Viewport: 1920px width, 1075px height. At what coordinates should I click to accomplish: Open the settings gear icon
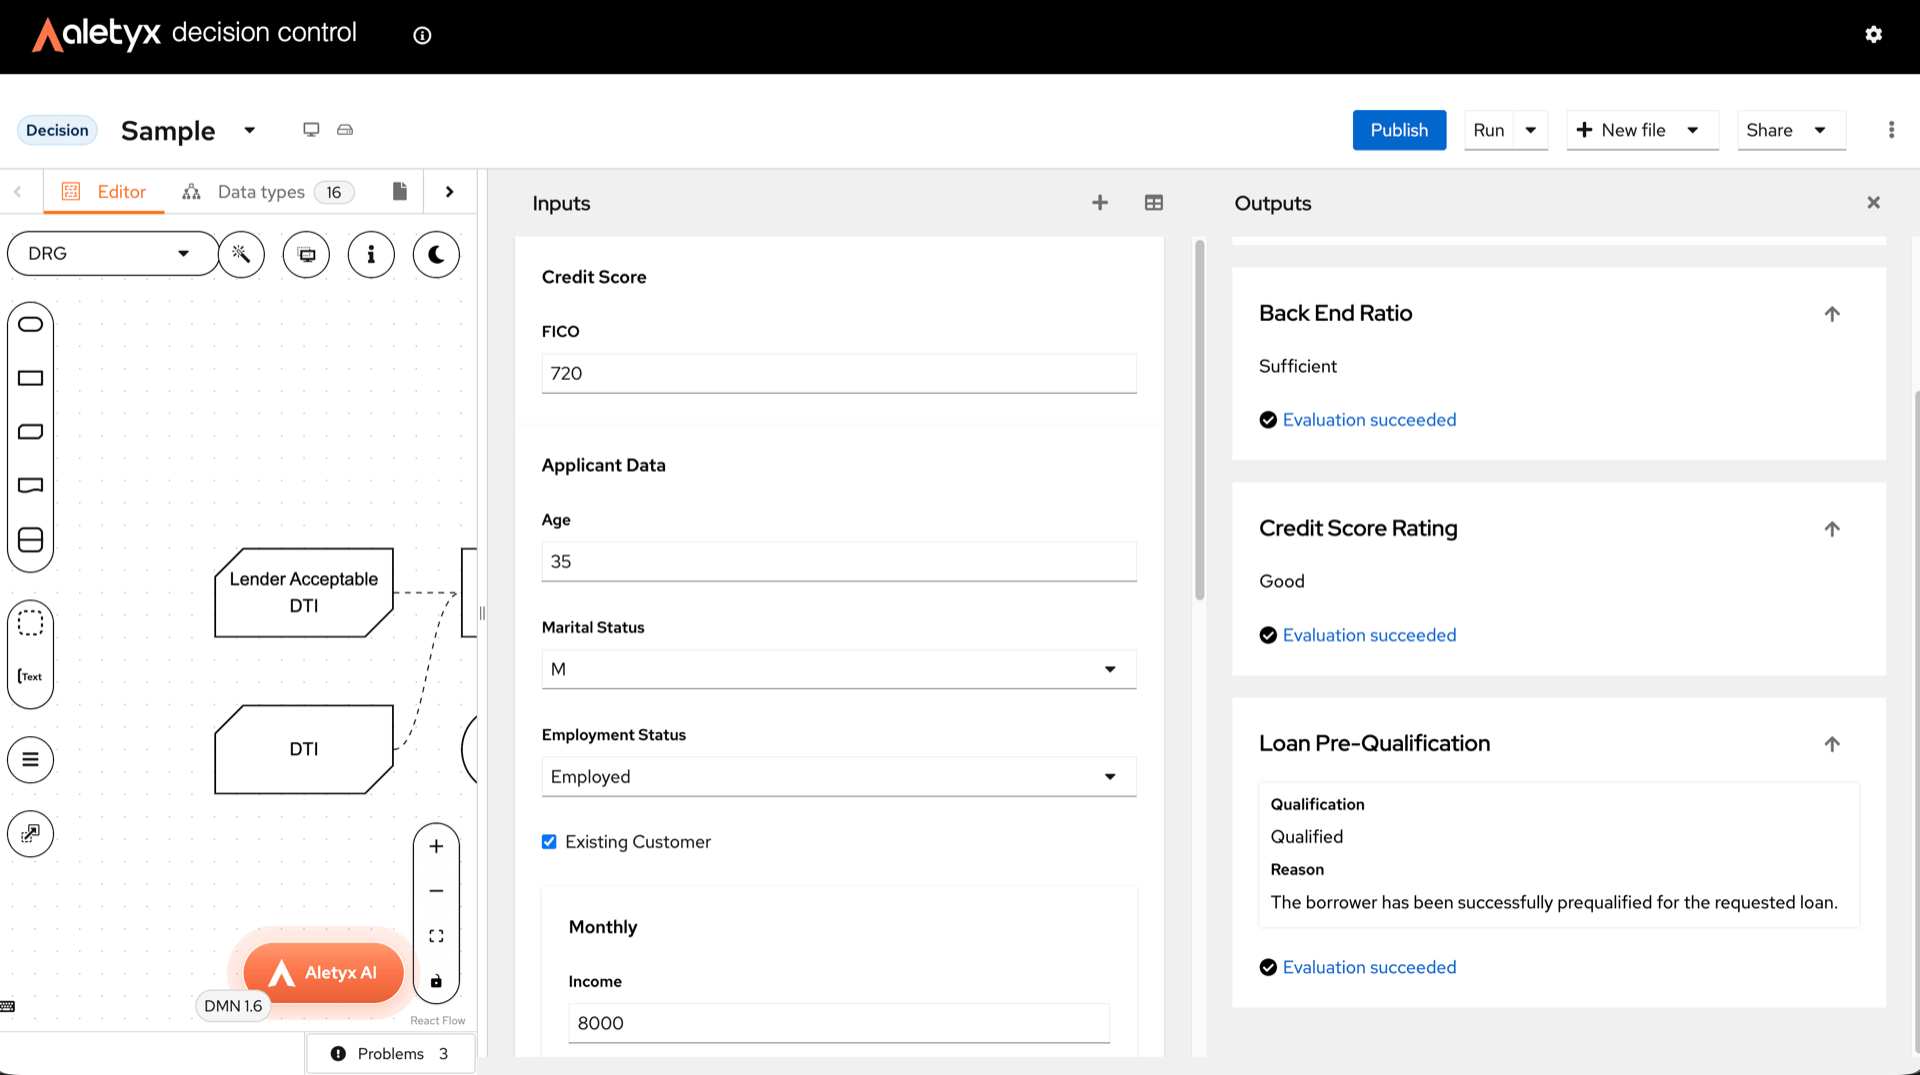click(1874, 34)
